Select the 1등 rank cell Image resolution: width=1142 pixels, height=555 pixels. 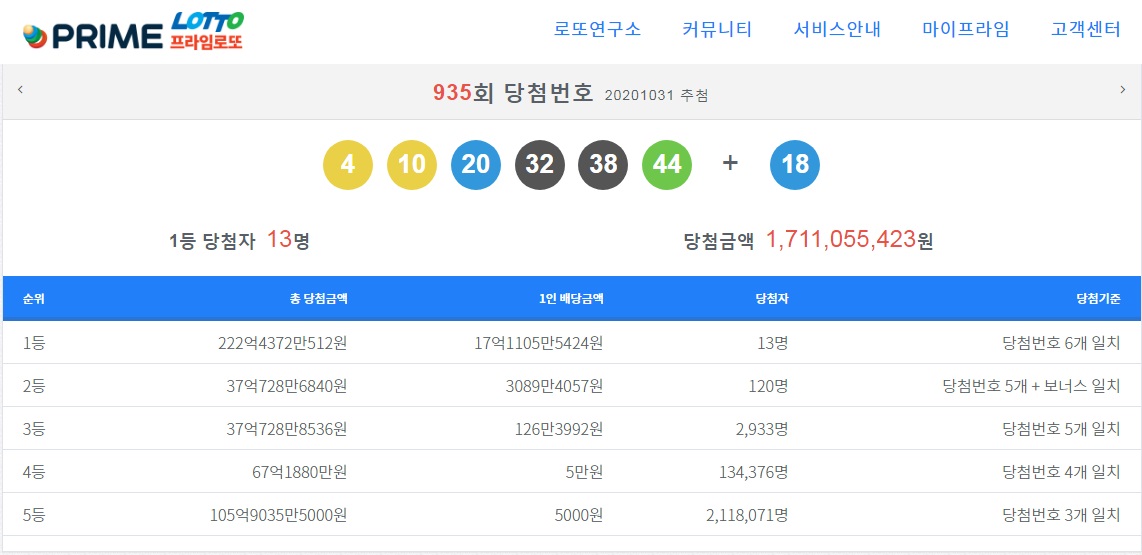(x=34, y=344)
